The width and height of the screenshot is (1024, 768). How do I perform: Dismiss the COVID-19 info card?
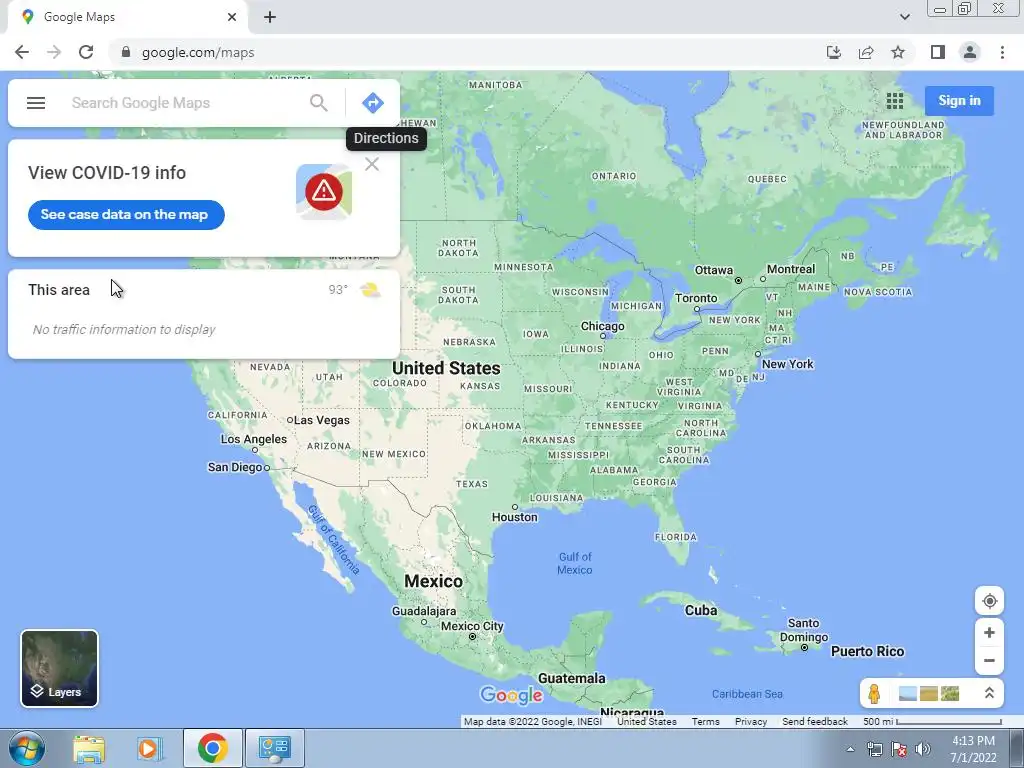click(372, 164)
